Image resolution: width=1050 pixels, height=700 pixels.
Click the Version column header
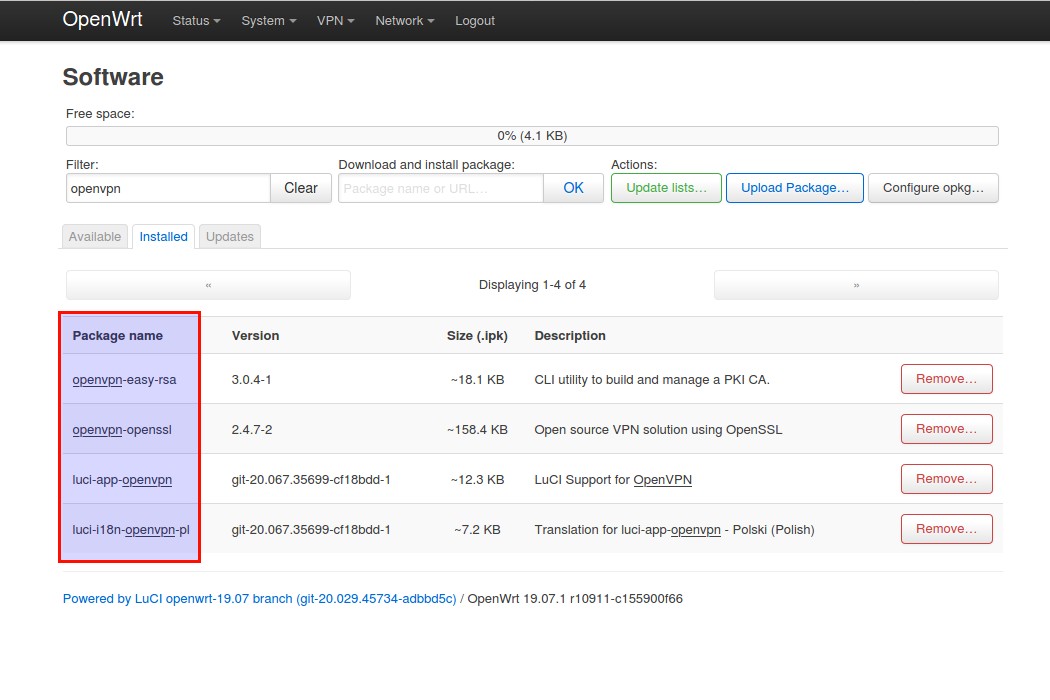click(255, 336)
